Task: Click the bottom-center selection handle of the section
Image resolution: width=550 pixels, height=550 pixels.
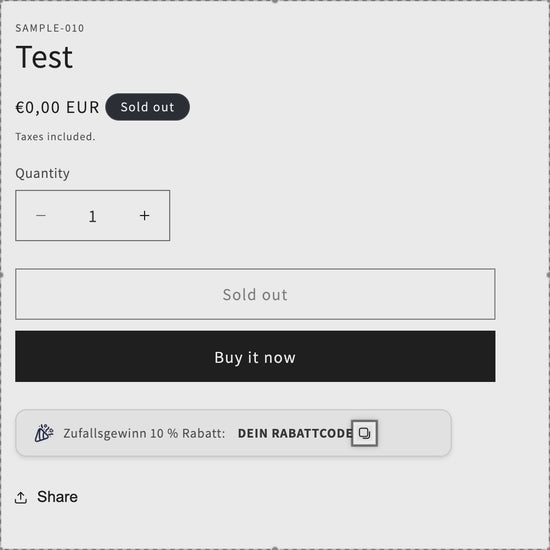Action: pos(275,549)
